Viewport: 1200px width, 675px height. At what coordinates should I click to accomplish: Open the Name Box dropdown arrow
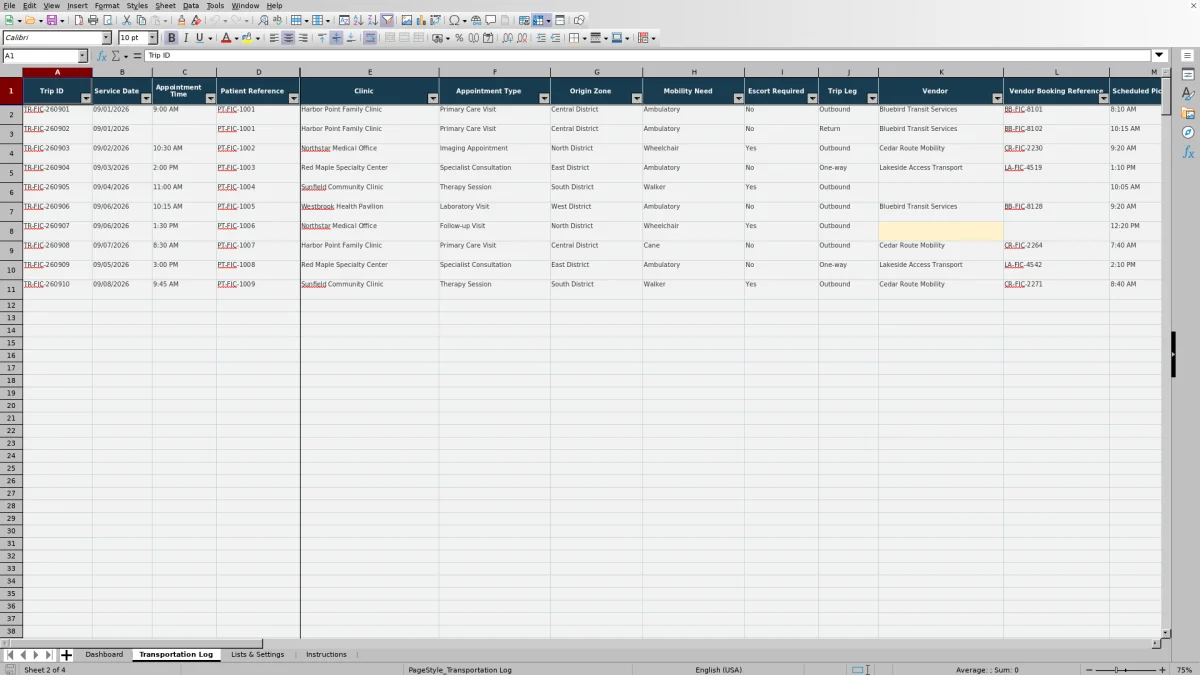(82, 56)
